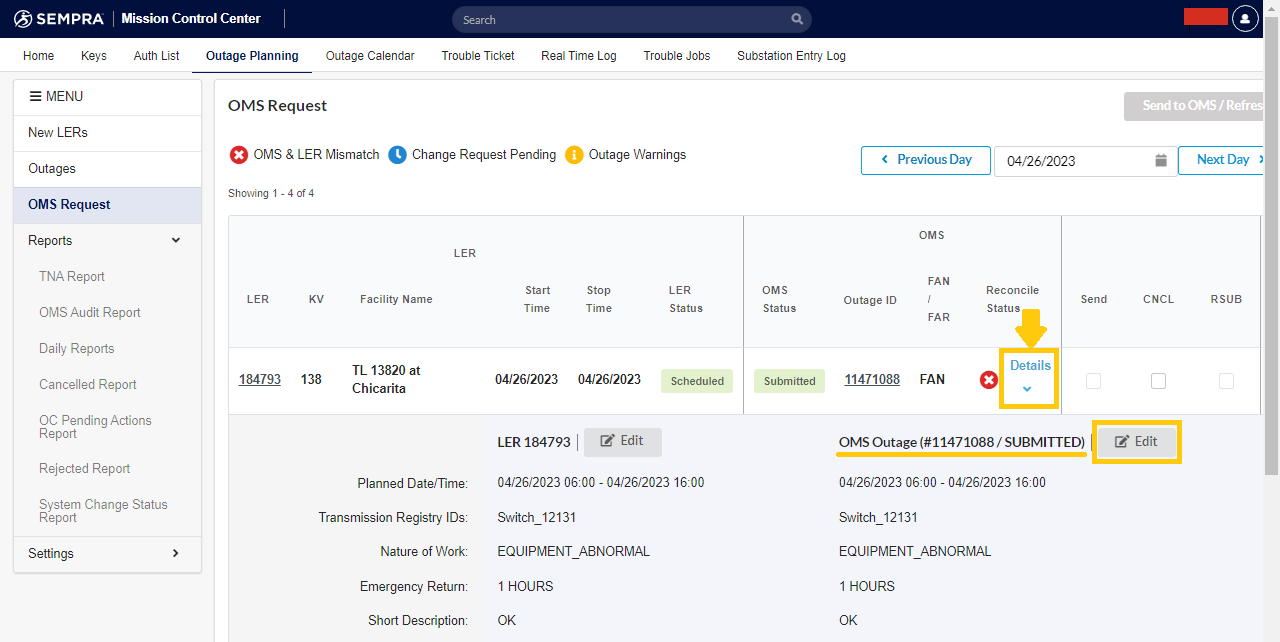Tick the Send checkbox for LER 184793

click(x=1093, y=381)
